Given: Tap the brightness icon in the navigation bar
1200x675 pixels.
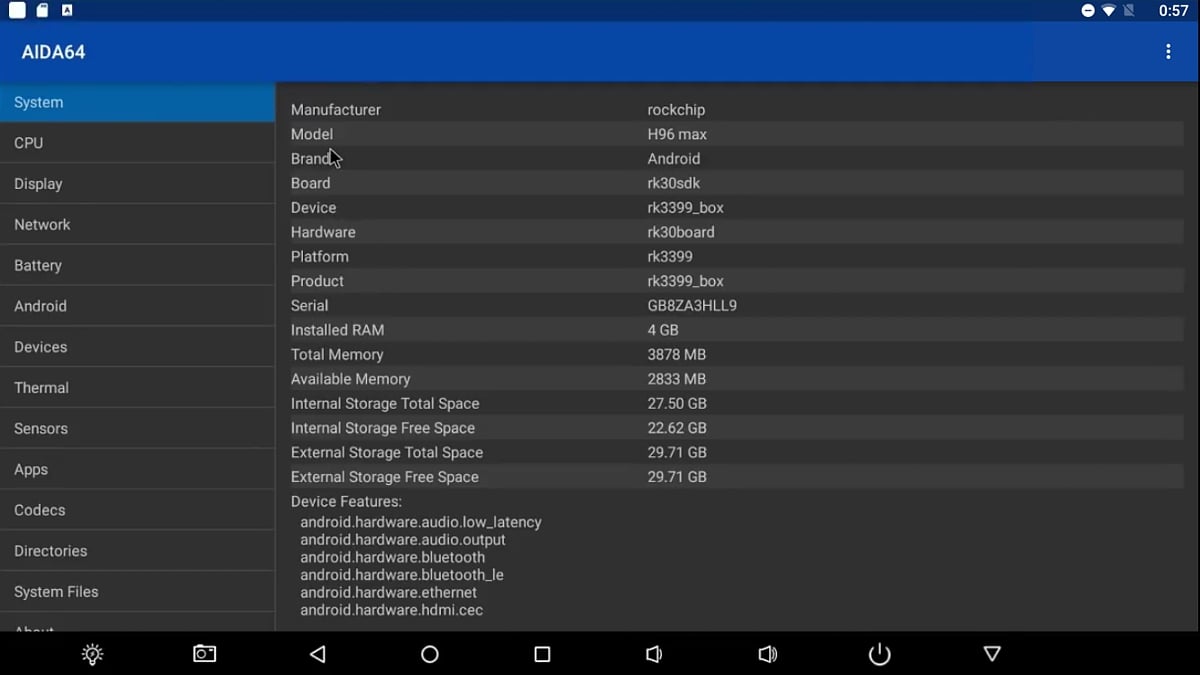Looking at the screenshot, I should [91, 654].
